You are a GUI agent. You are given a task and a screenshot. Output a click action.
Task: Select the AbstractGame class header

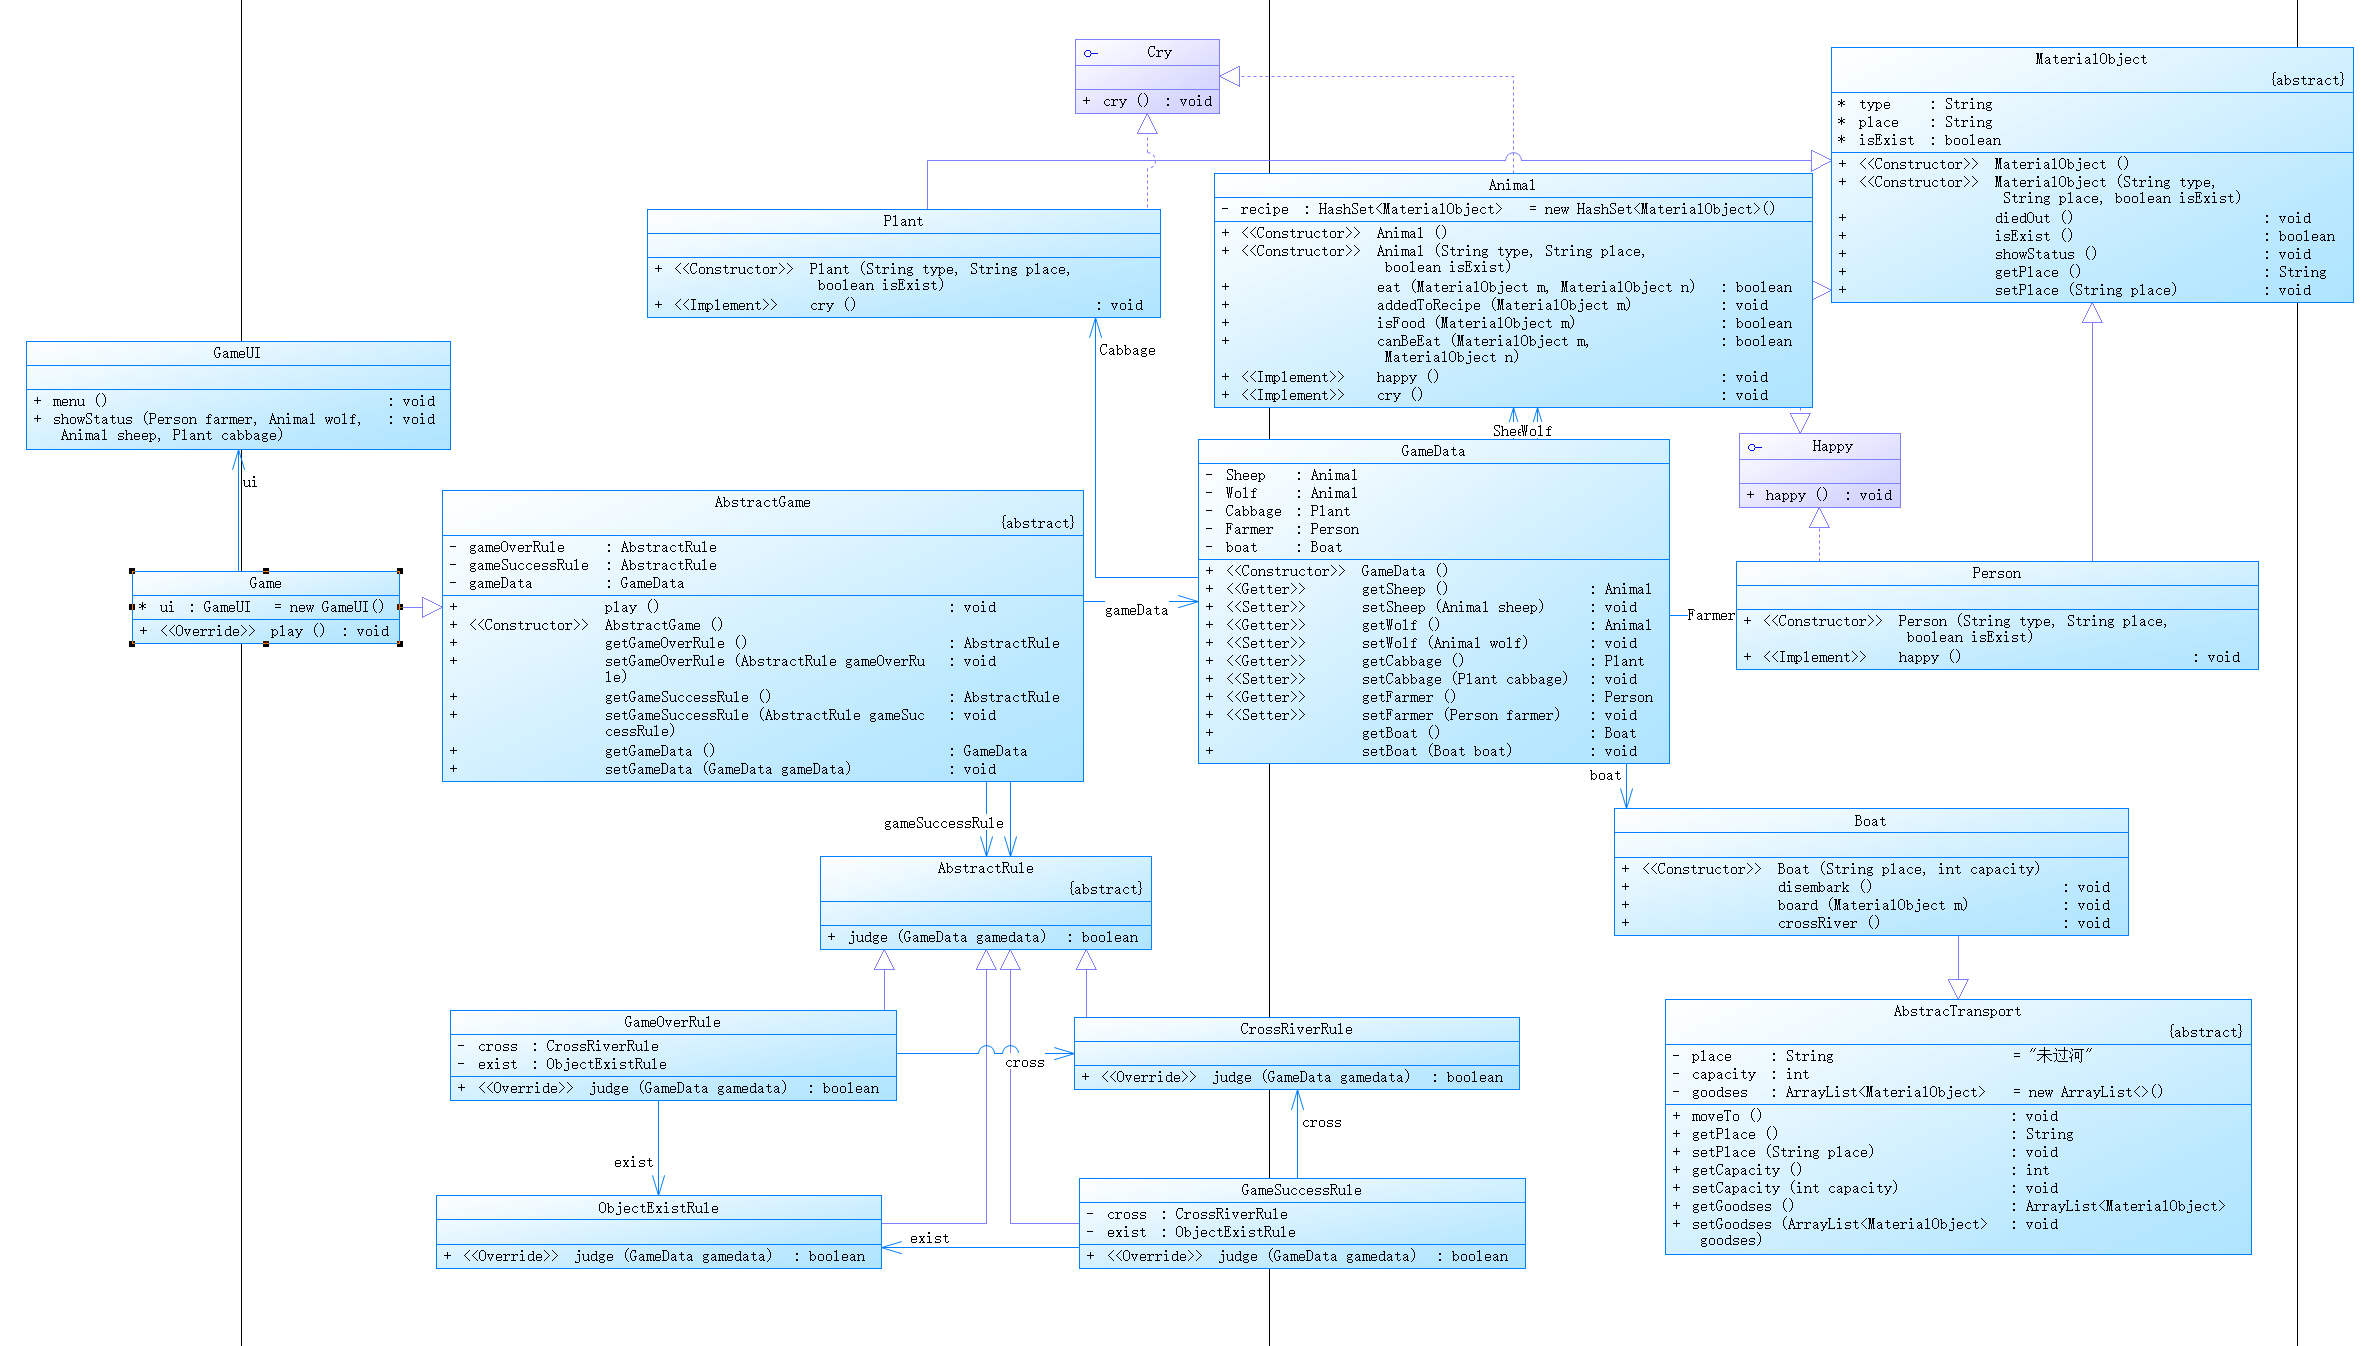tap(762, 502)
